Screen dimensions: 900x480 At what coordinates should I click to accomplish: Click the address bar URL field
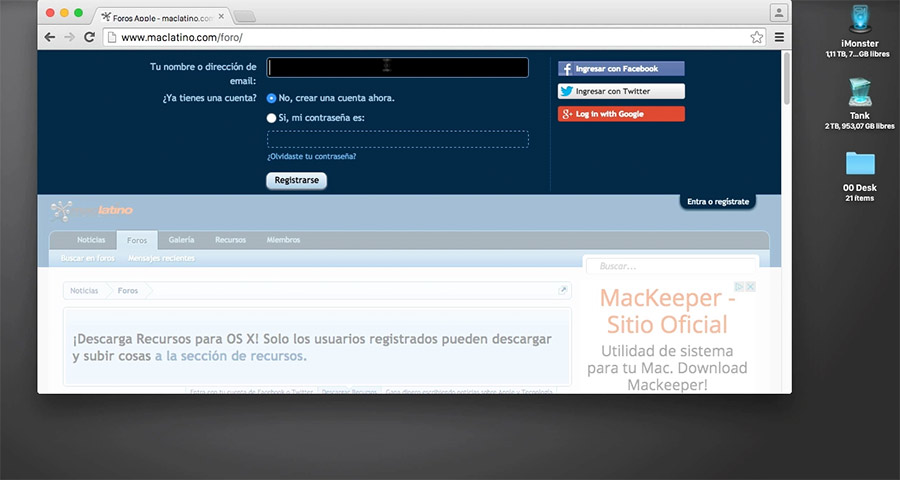(x=433, y=37)
